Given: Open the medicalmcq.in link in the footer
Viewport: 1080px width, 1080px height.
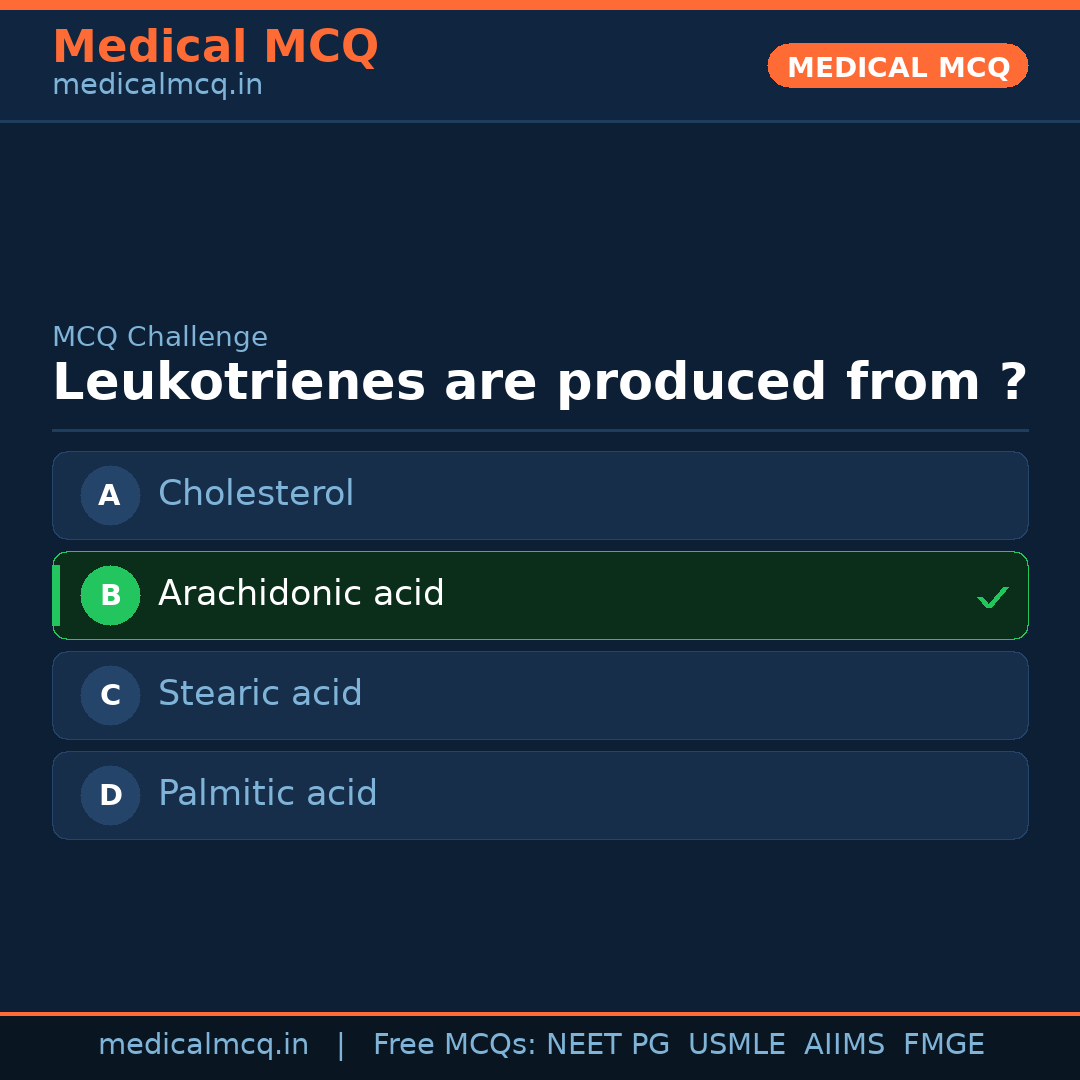Looking at the screenshot, I should point(203,1045).
